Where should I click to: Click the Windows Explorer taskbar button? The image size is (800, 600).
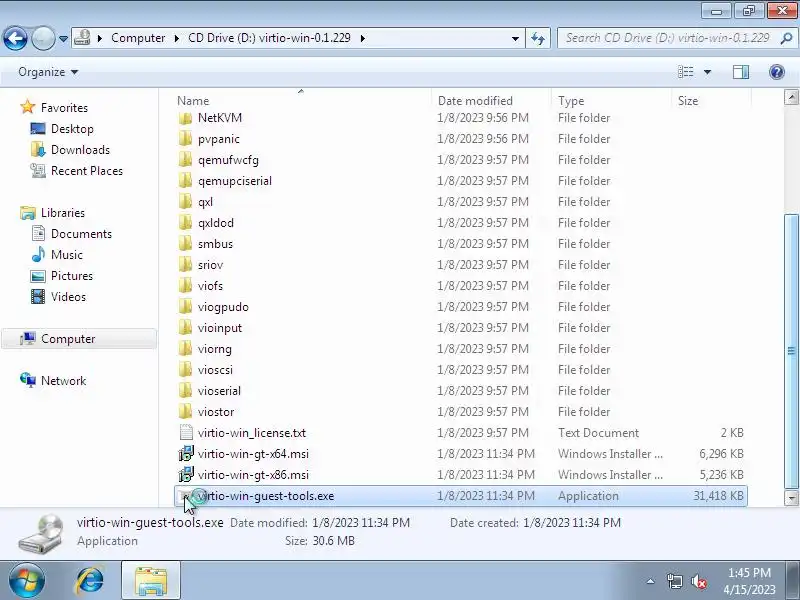[151, 581]
